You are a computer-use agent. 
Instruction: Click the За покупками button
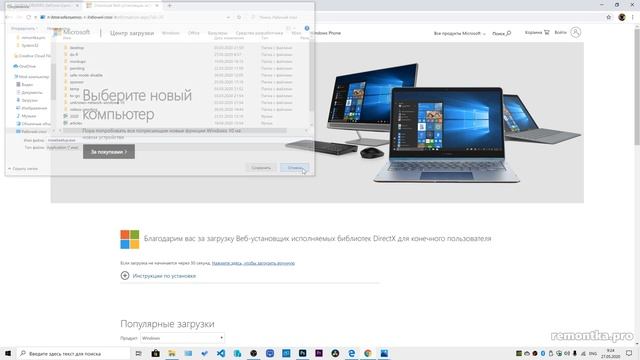(109, 151)
